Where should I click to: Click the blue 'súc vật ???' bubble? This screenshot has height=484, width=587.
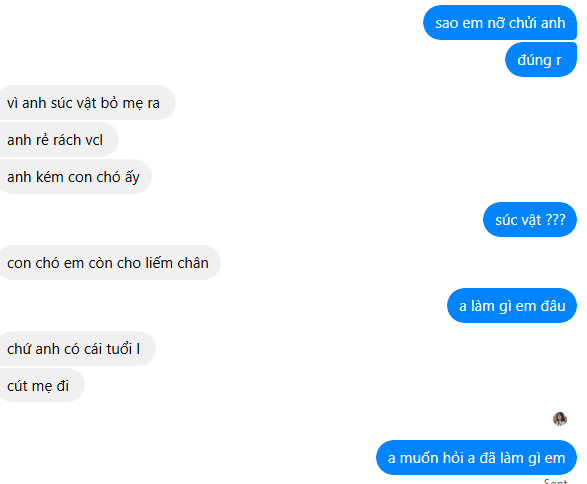click(530, 220)
